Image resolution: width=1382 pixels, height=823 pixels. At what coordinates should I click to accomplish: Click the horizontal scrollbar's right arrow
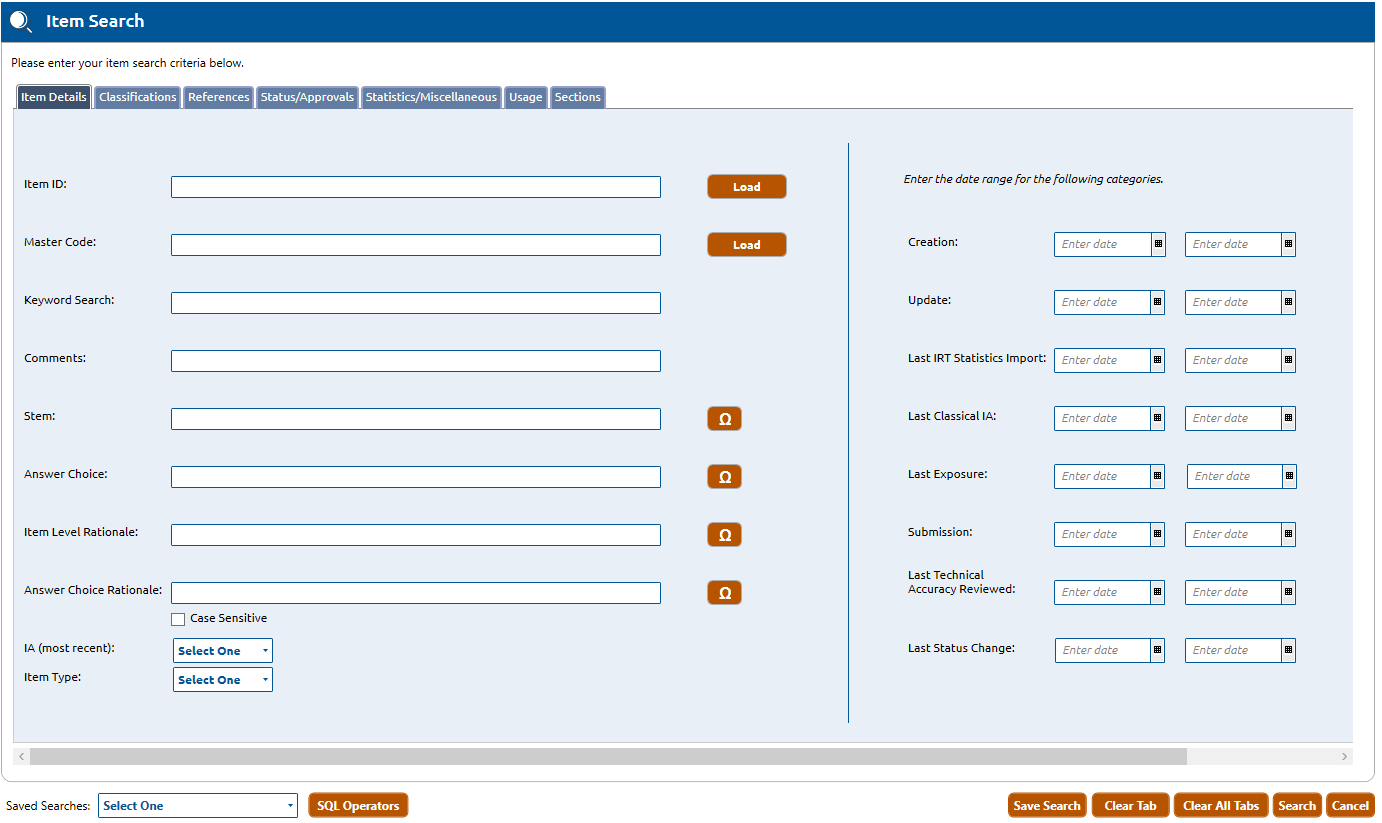[1345, 757]
